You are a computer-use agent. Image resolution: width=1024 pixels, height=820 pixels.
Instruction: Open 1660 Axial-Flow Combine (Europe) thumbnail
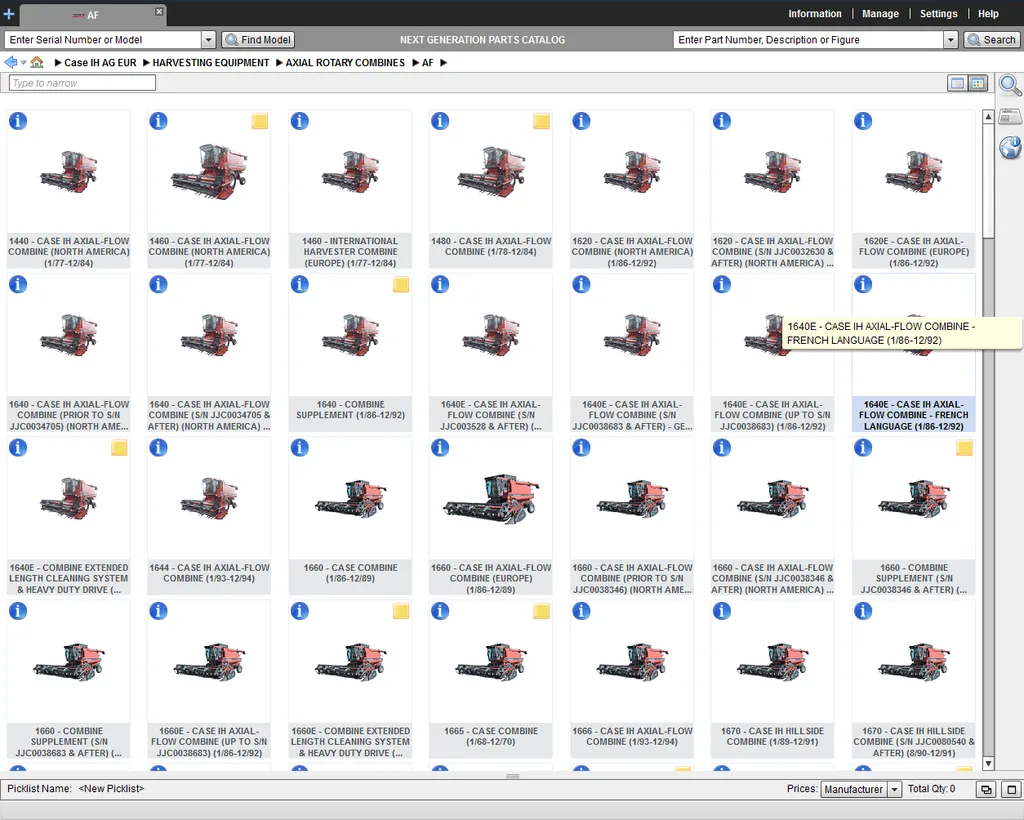pos(491,498)
